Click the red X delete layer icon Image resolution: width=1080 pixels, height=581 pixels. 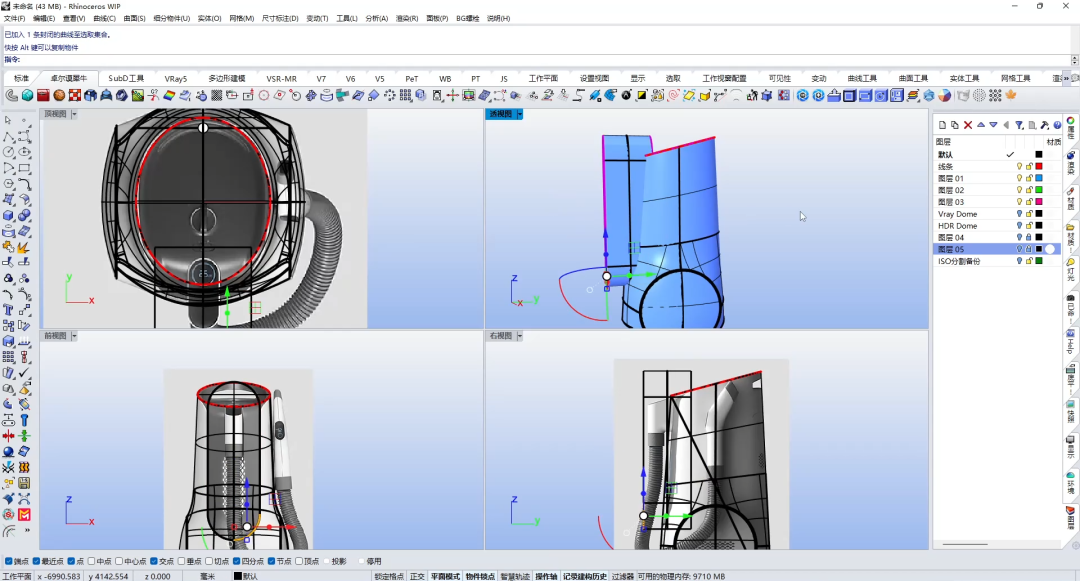tap(968, 125)
